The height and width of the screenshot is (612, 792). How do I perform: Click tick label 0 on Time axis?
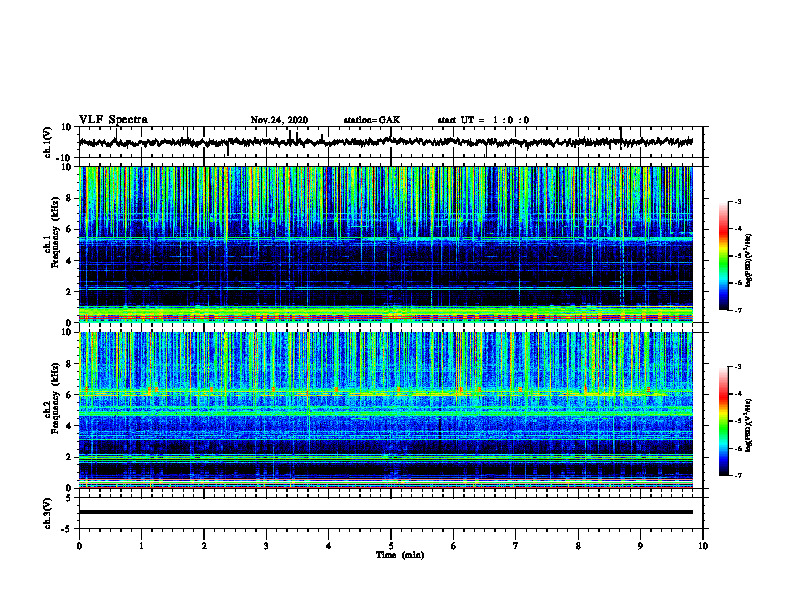click(79, 546)
